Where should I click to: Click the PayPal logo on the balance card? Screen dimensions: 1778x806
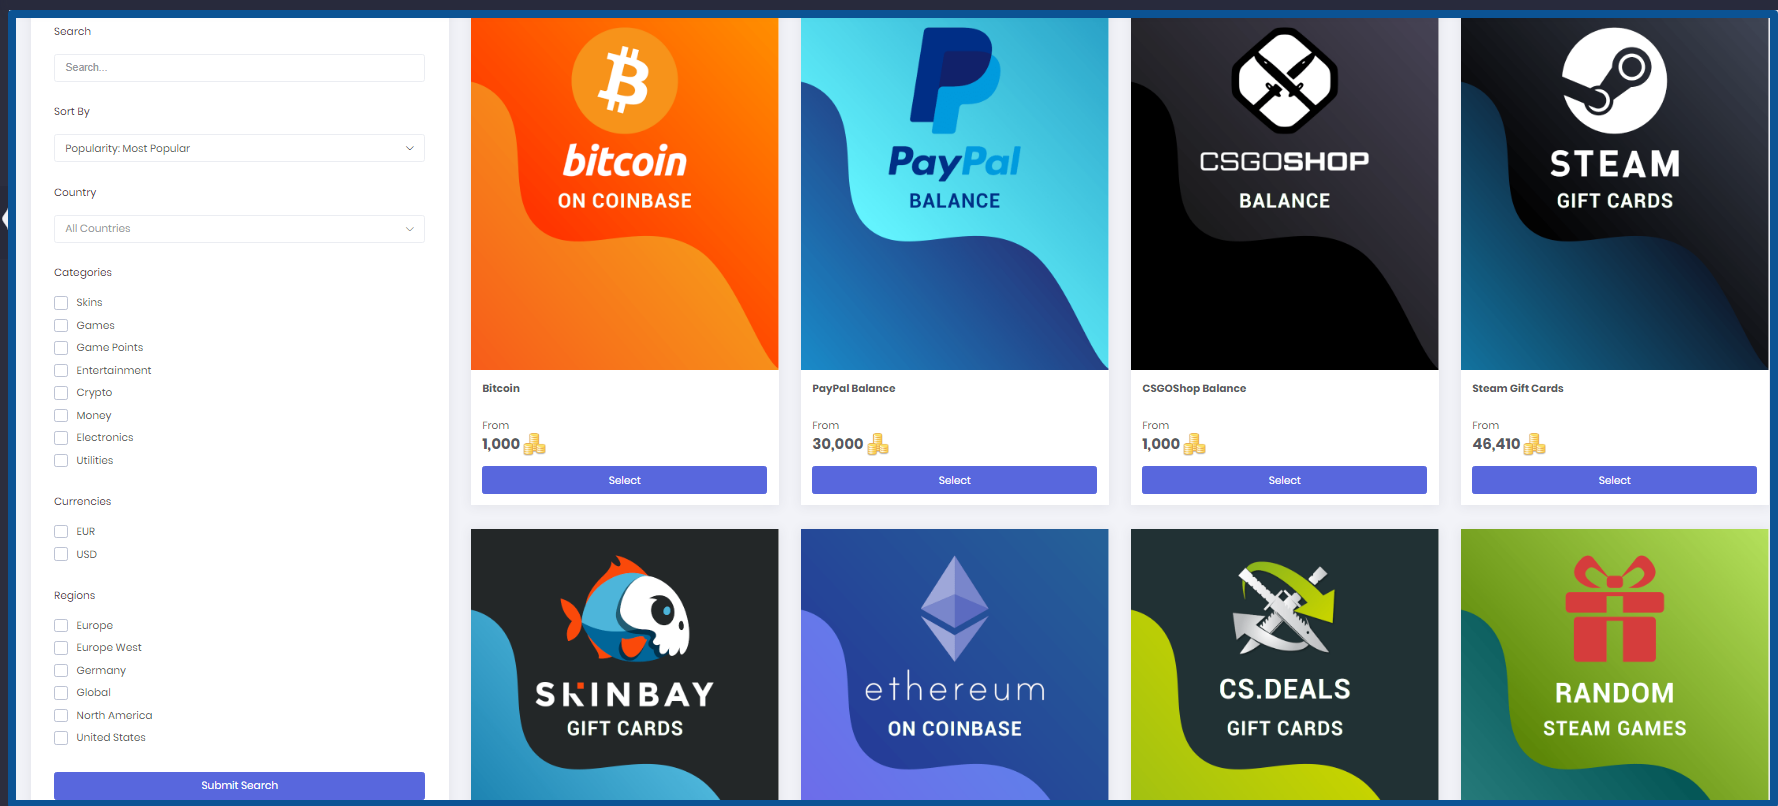click(x=955, y=81)
